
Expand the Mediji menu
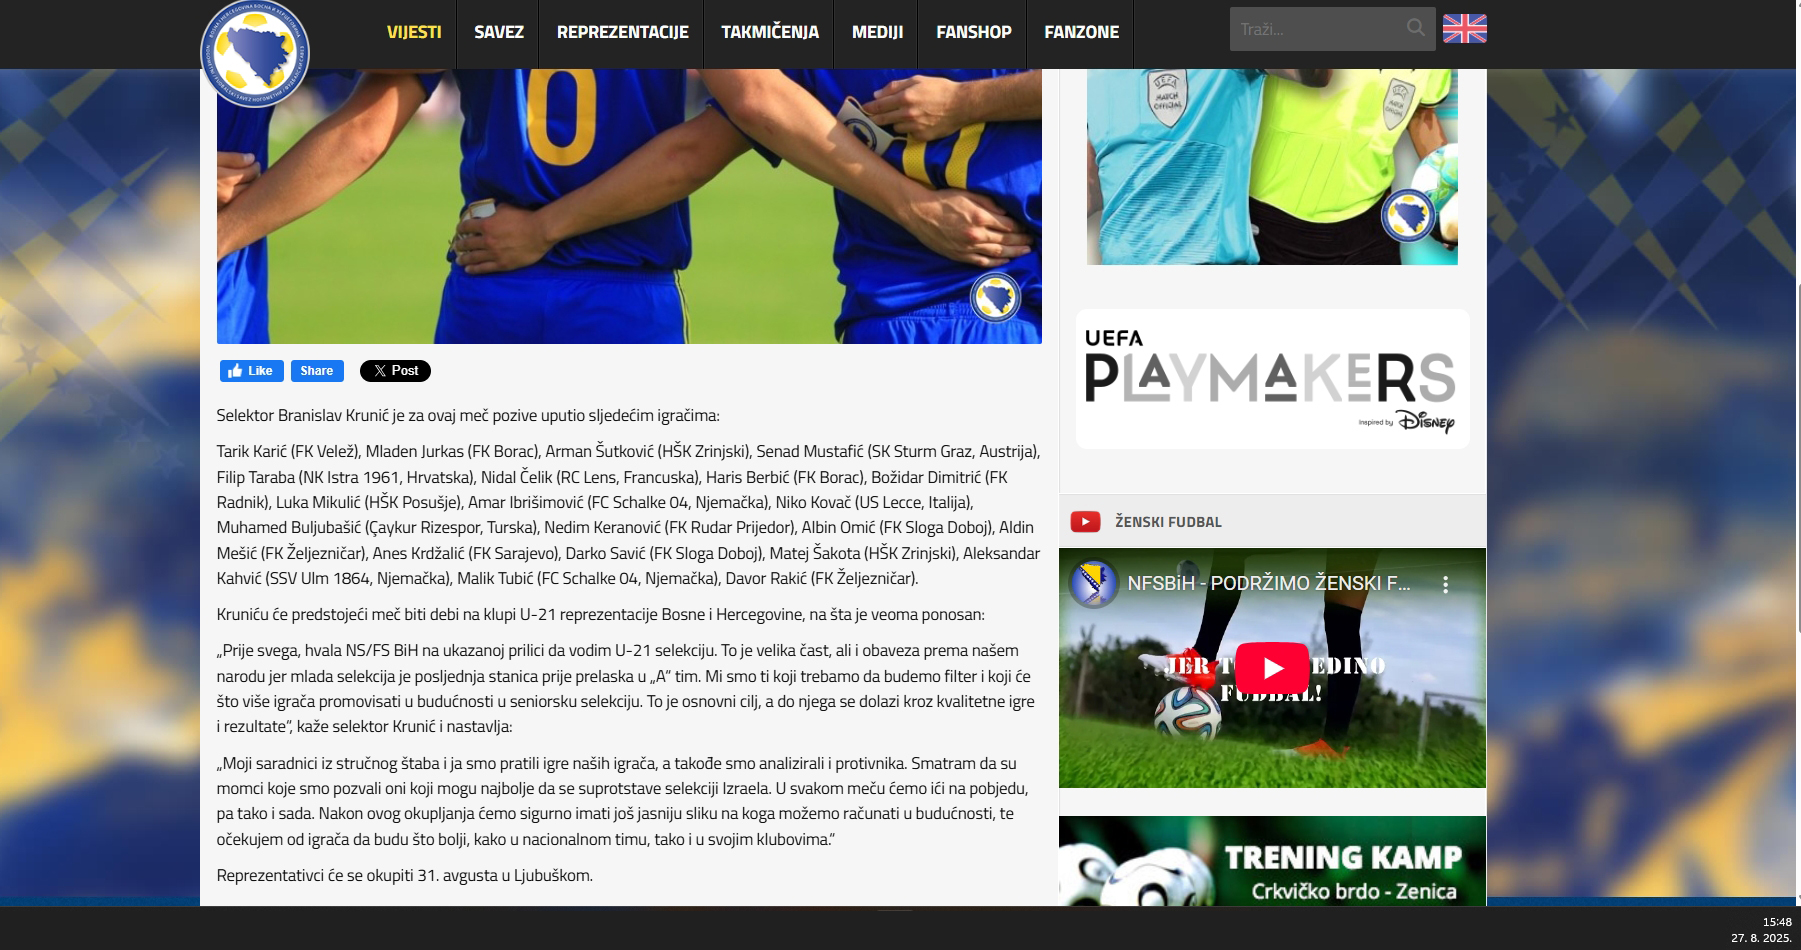tap(877, 32)
